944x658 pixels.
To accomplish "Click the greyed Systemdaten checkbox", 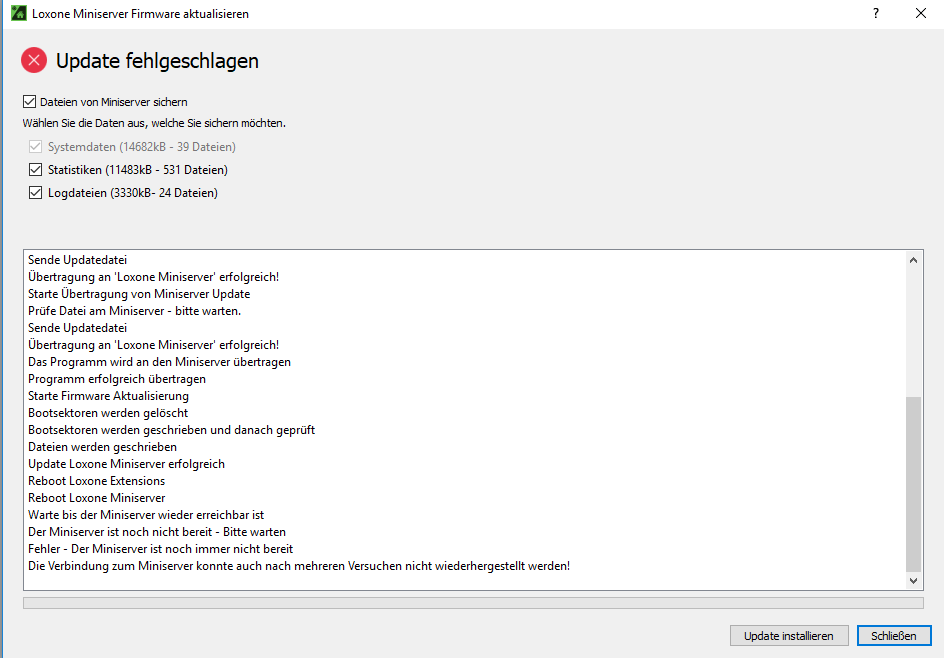I will 36,146.
